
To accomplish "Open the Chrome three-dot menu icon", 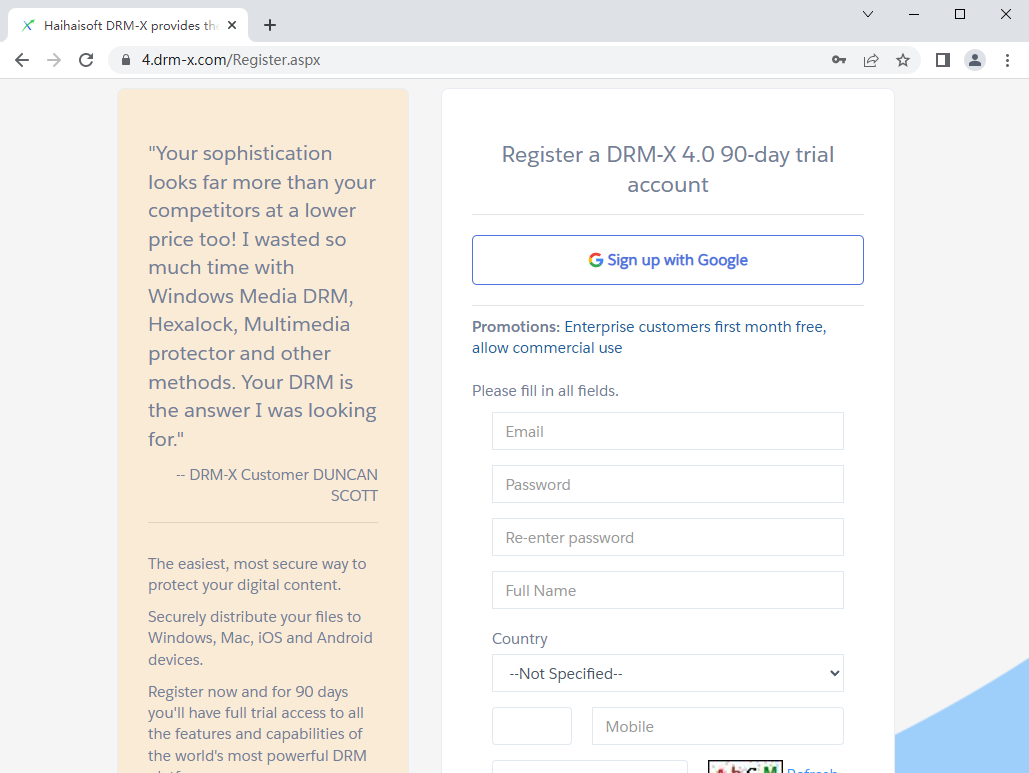I will (1008, 60).
